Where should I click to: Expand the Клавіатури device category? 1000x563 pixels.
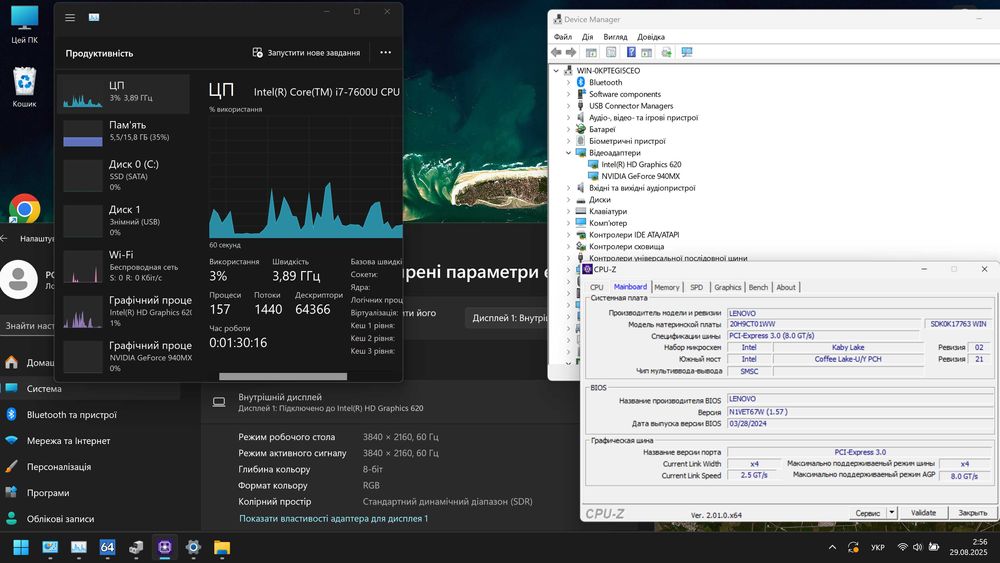[x=569, y=212]
